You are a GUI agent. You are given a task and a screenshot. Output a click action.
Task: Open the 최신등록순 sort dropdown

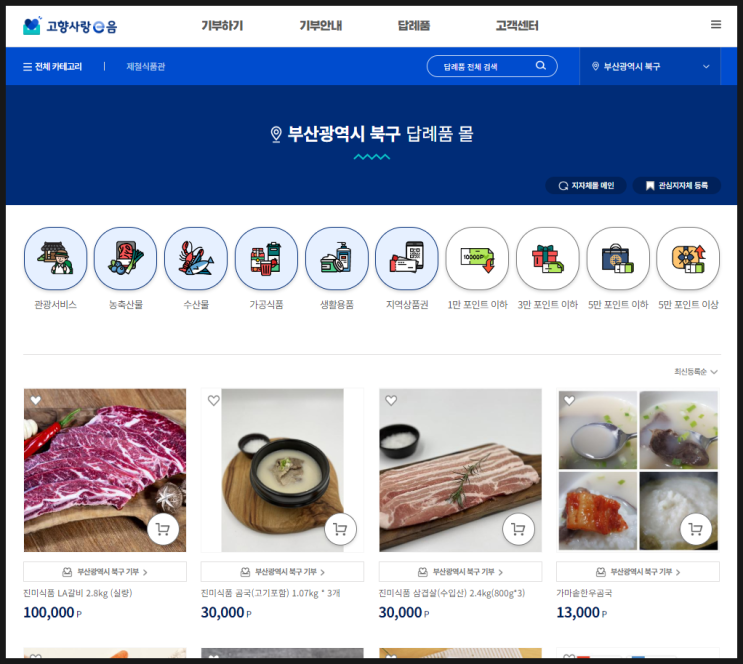tap(696, 372)
